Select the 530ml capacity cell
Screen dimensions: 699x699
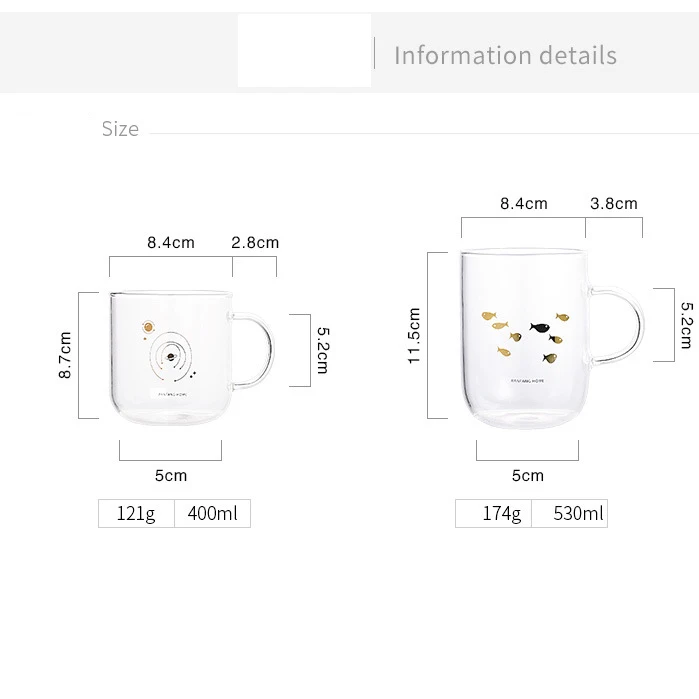tap(569, 514)
